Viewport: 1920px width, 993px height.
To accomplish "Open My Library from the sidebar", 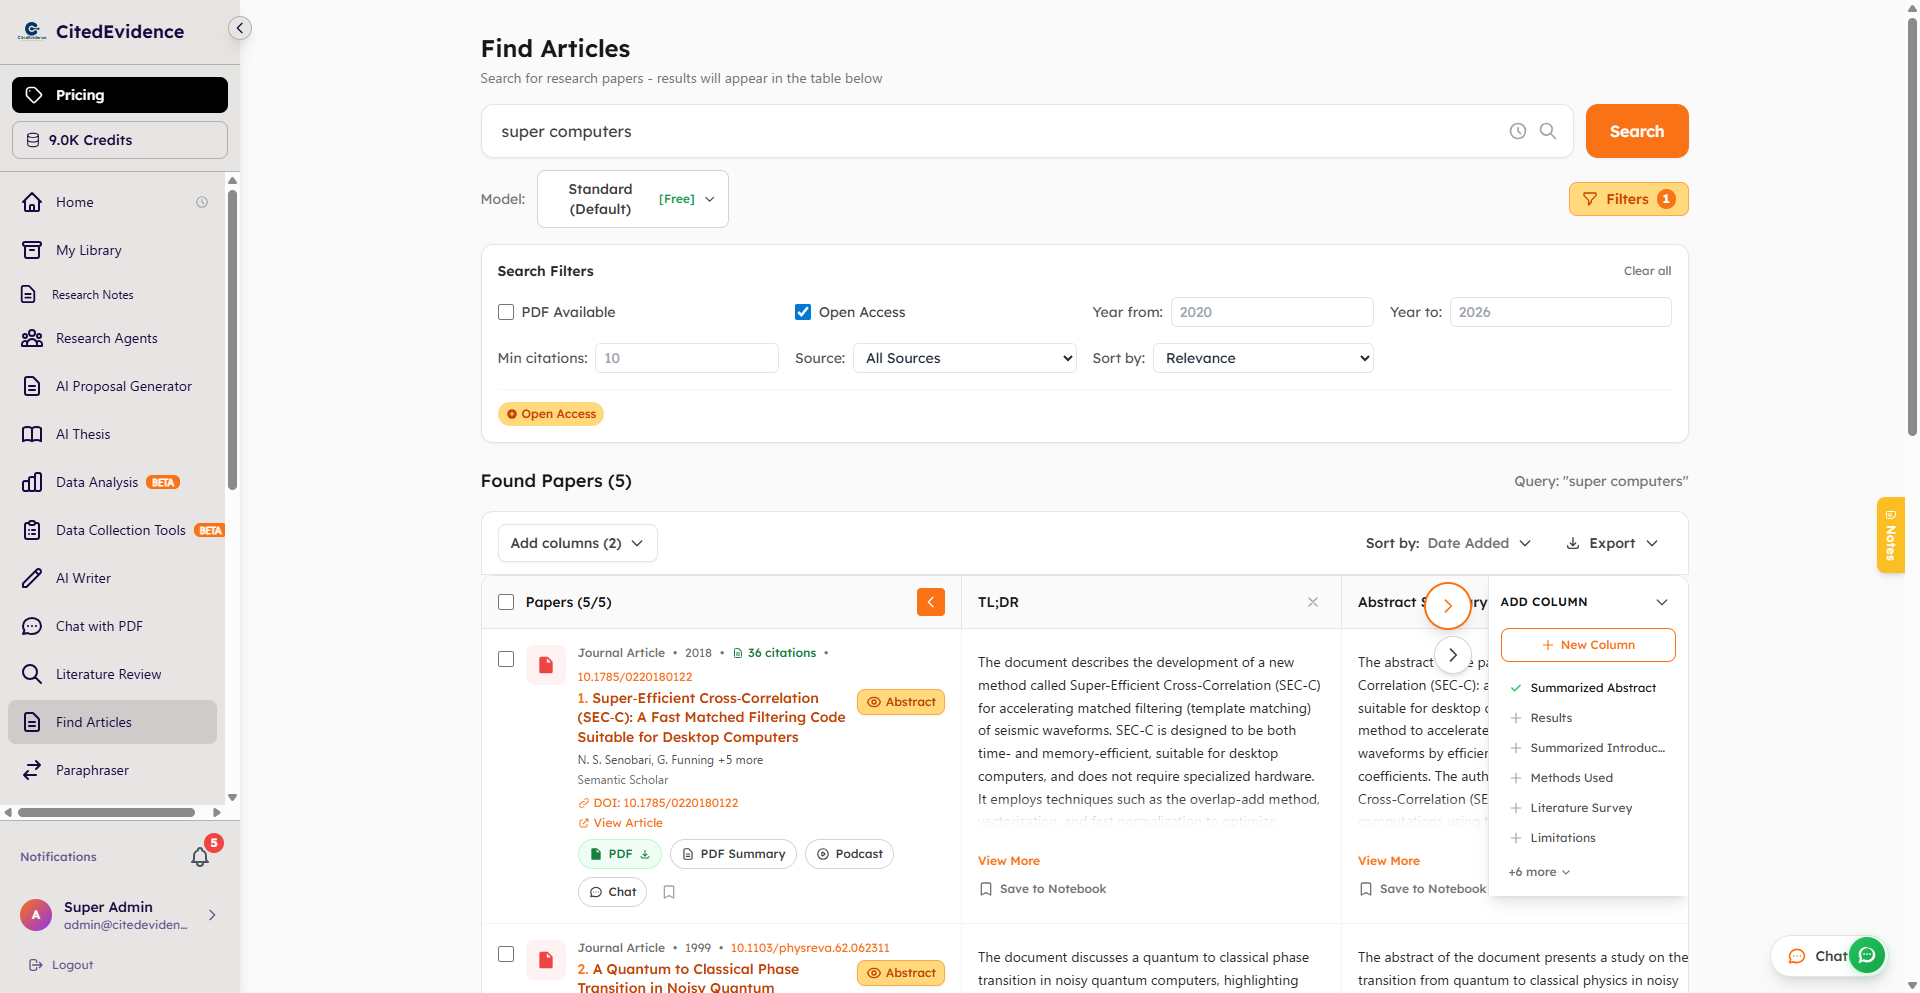I will click(88, 250).
